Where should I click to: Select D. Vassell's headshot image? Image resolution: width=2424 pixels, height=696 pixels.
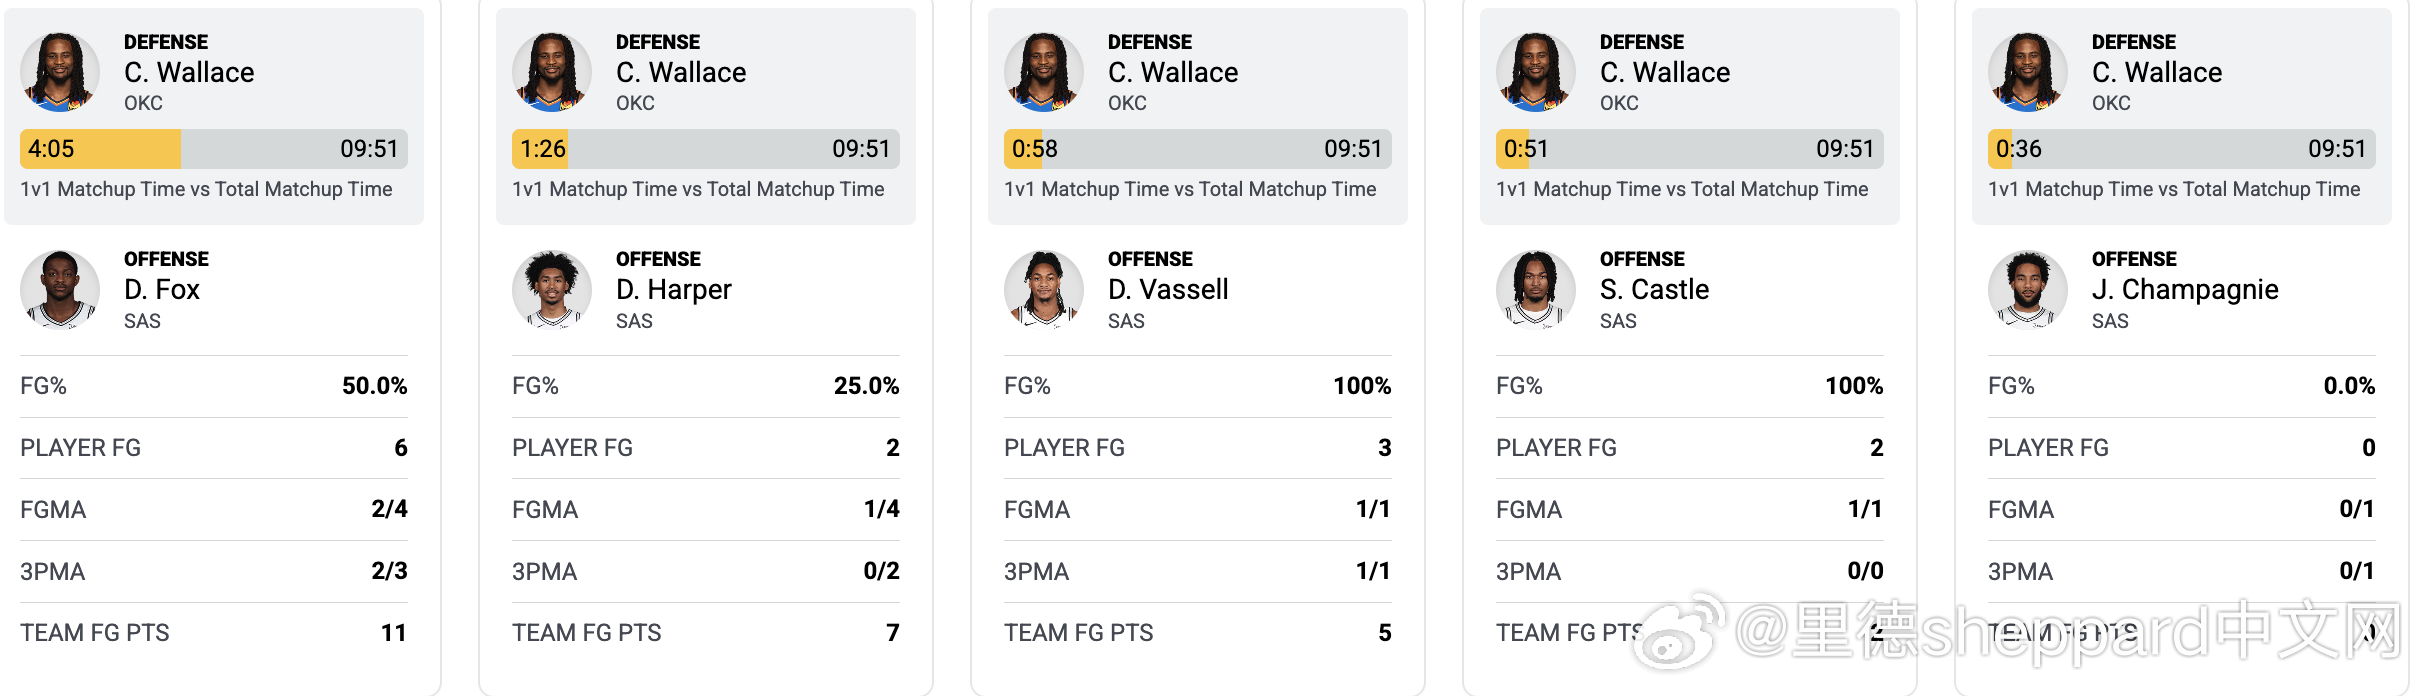(1044, 290)
